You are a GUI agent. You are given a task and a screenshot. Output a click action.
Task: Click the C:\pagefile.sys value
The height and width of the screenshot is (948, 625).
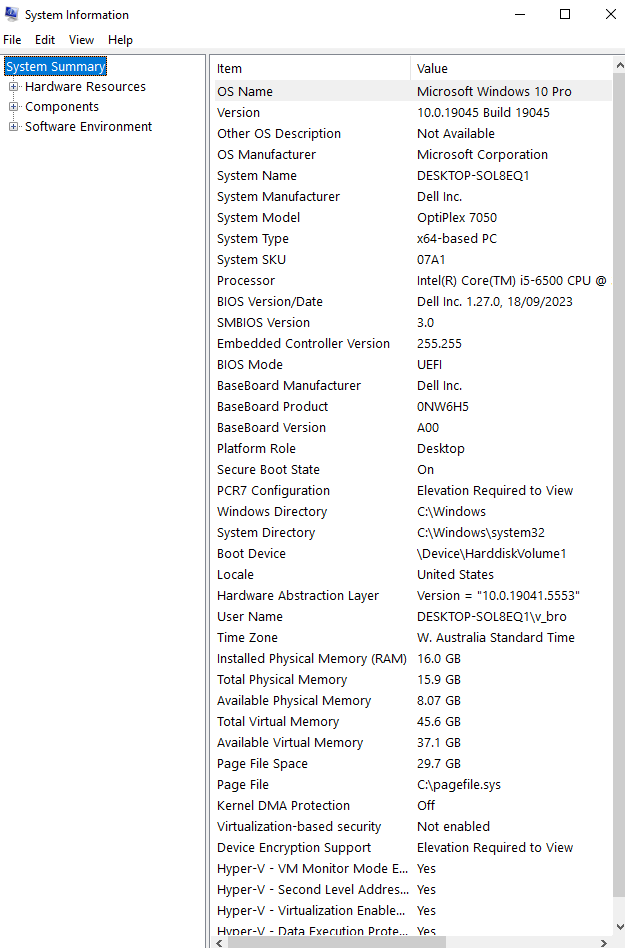pyautogui.click(x=459, y=785)
